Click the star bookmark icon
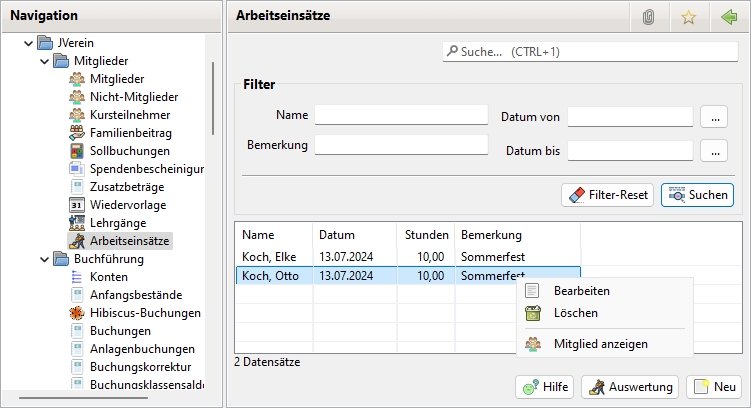 (x=687, y=16)
